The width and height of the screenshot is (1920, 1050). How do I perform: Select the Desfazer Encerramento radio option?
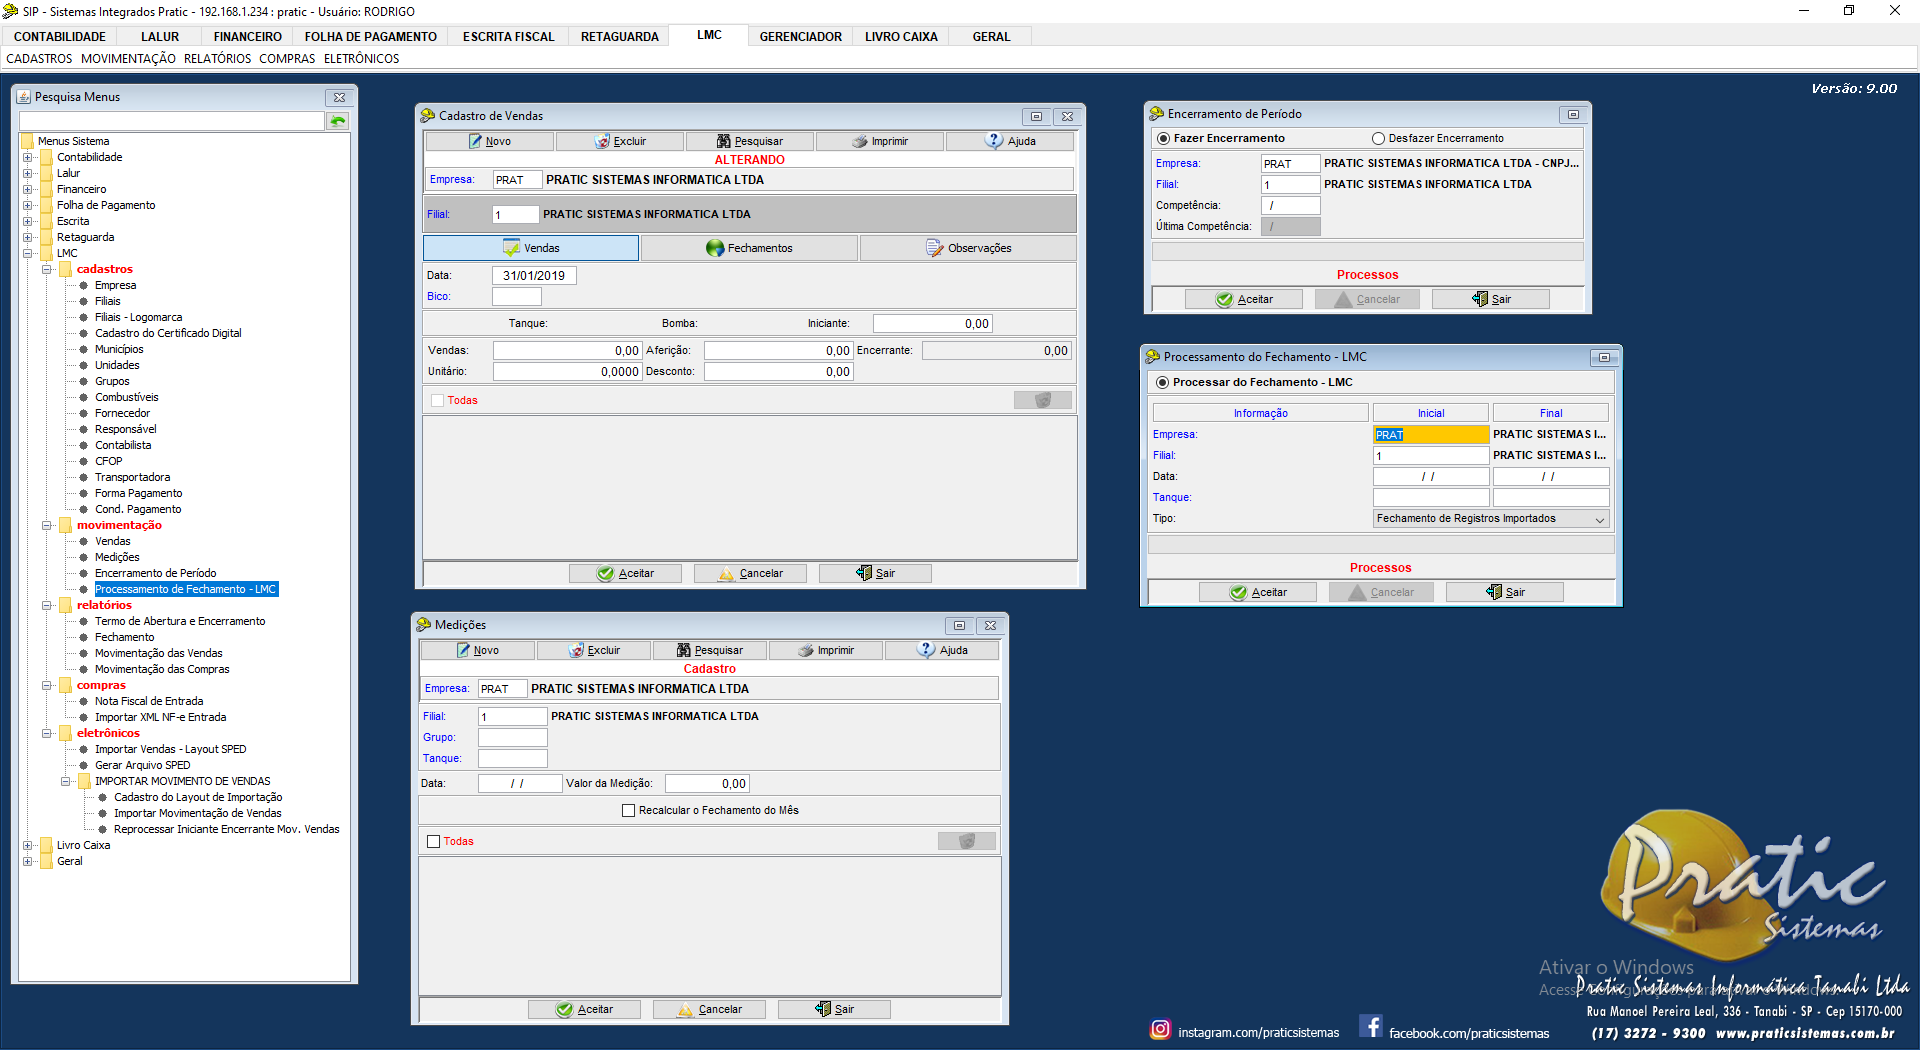pyautogui.click(x=1379, y=139)
